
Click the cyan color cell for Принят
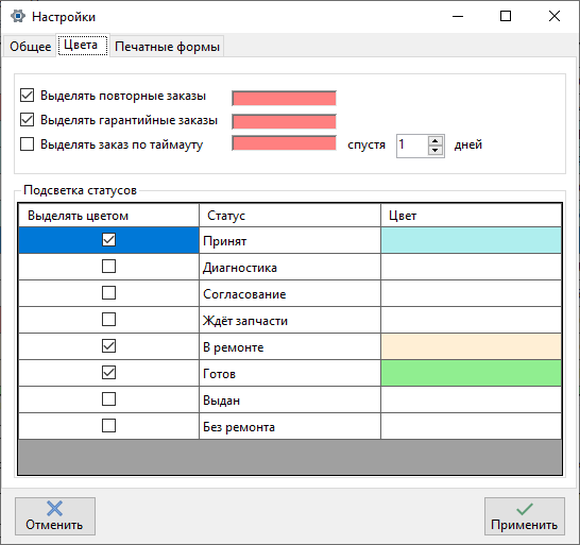(x=471, y=240)
